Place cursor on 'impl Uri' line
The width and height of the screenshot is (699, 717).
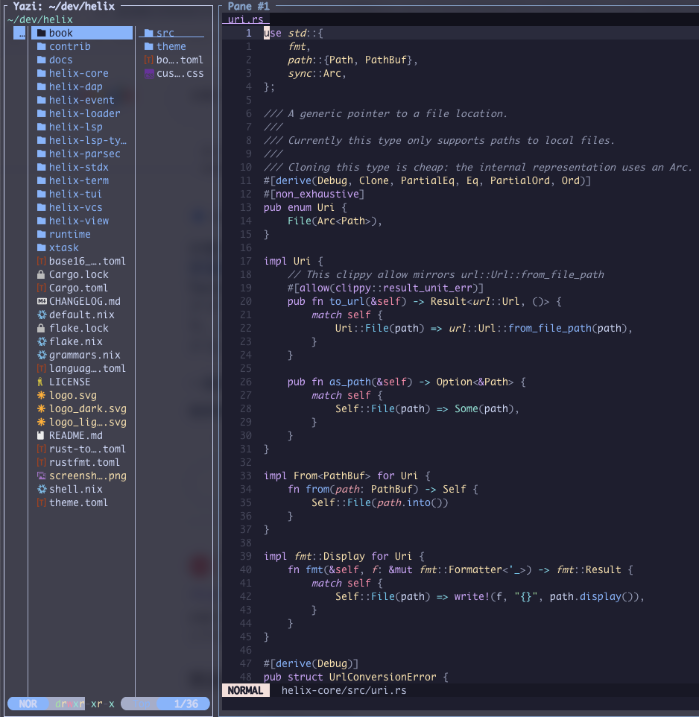(293, 261)
